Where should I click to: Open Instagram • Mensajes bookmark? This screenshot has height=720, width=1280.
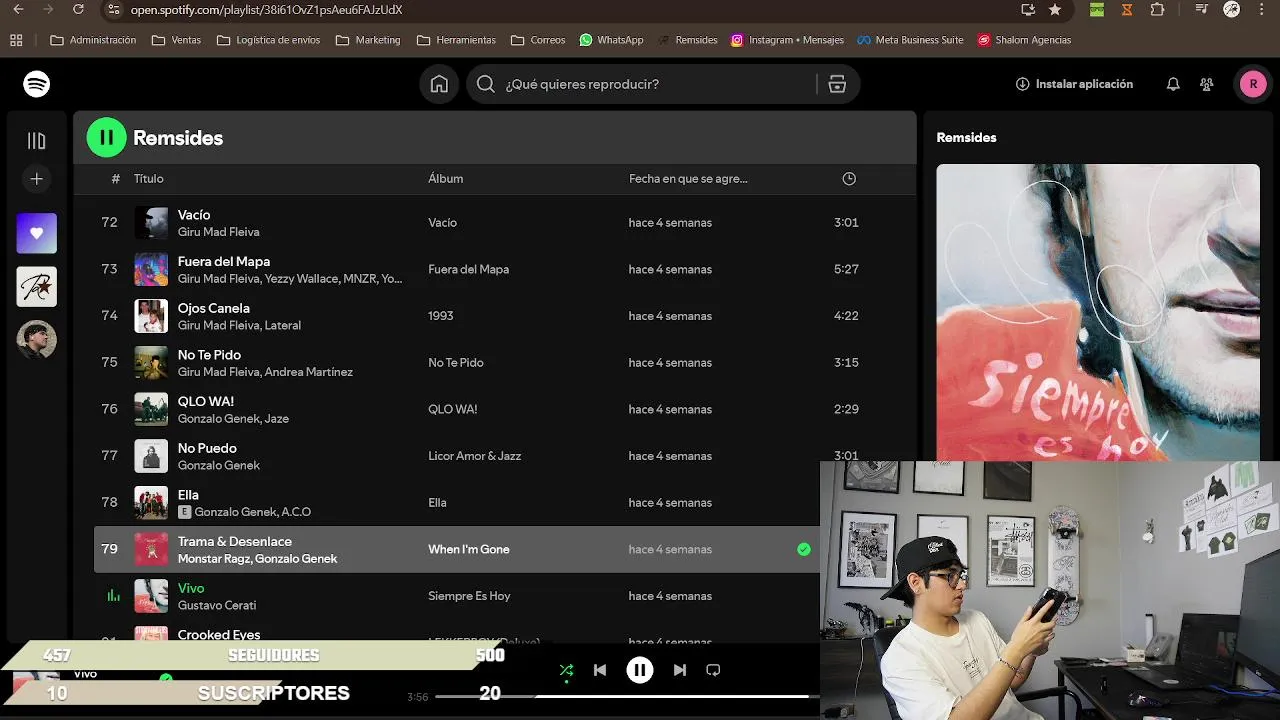pyautogui.click(x=787, y=40)
